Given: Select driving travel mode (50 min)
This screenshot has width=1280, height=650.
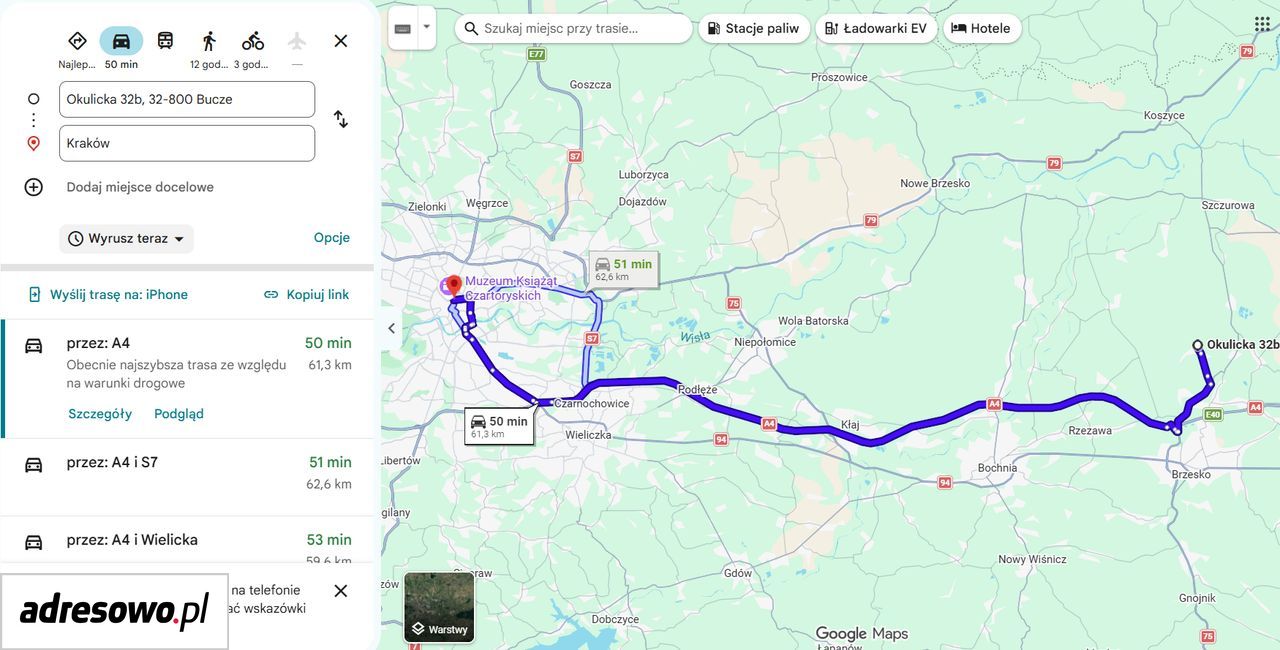Looking at the screenshot, I should pos(121,41).
